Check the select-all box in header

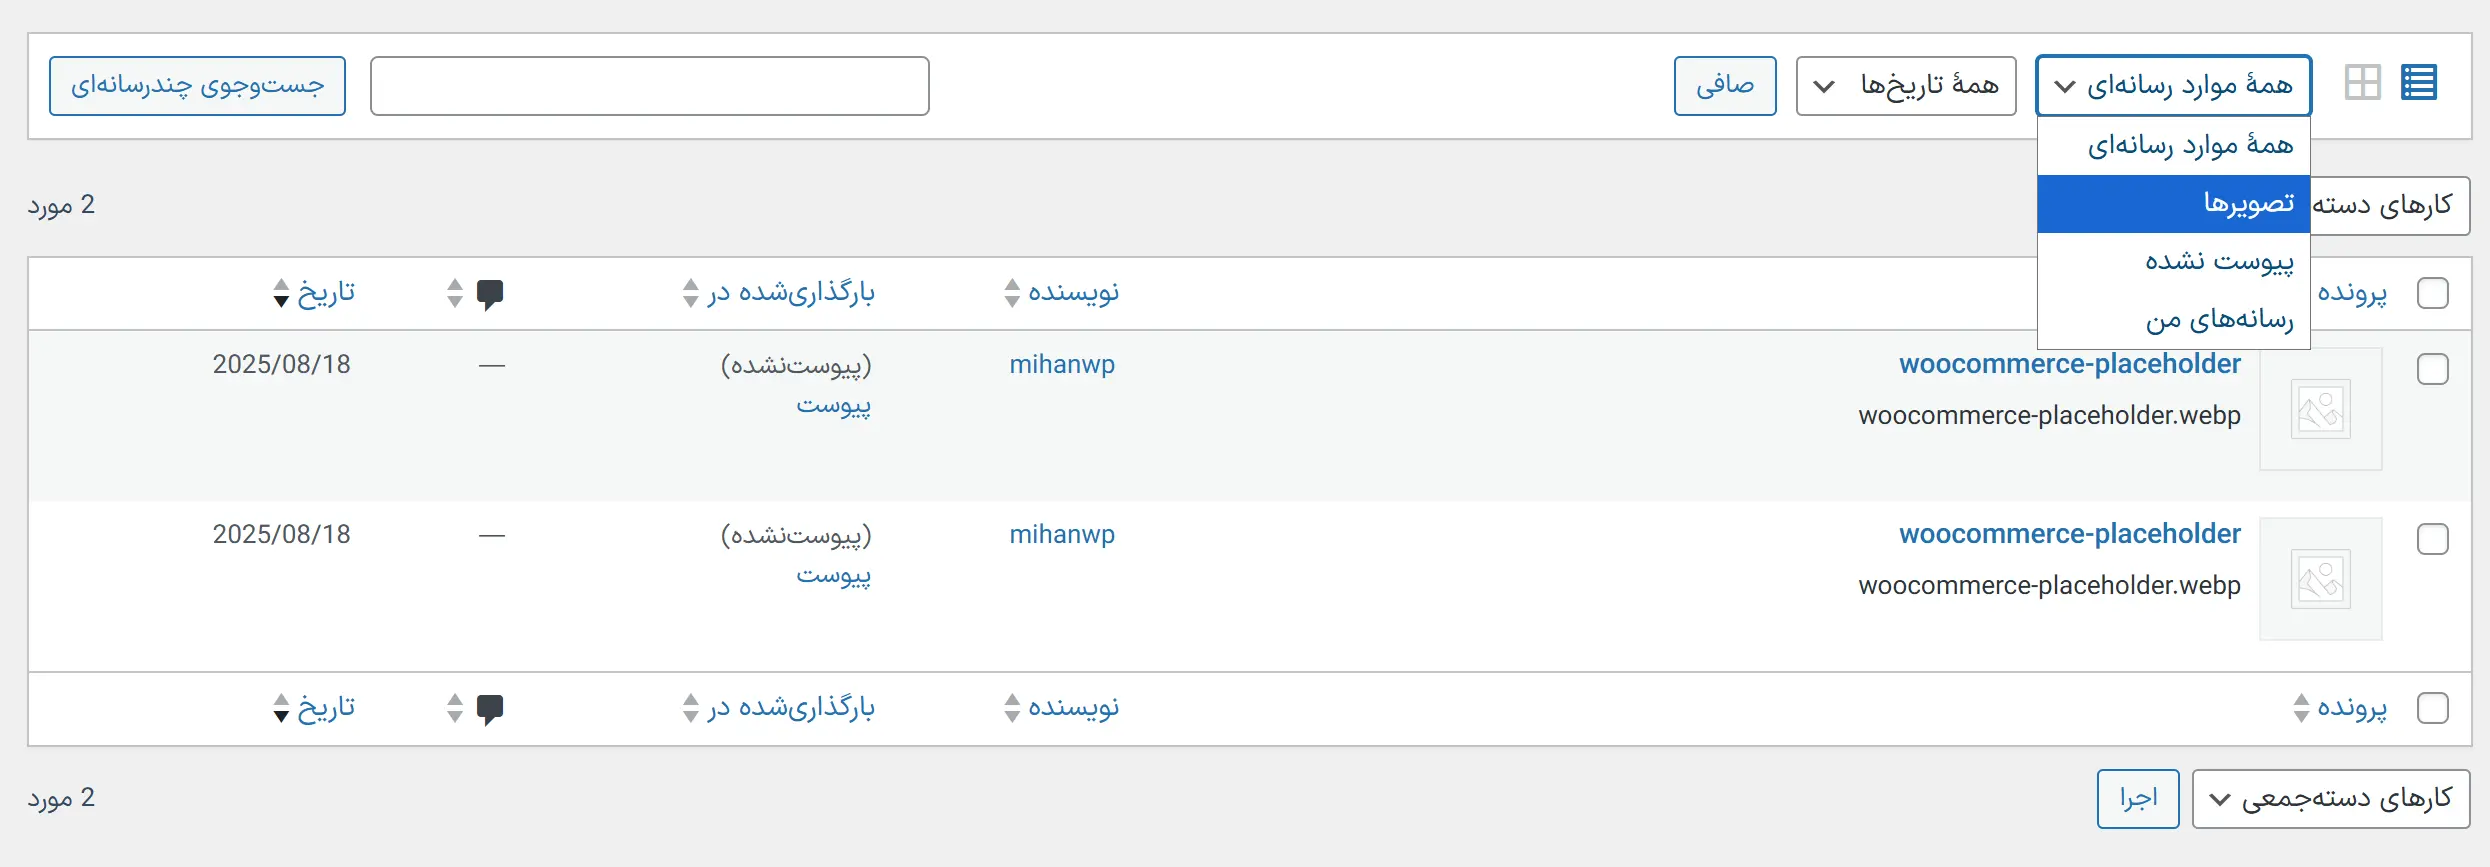2432,293
